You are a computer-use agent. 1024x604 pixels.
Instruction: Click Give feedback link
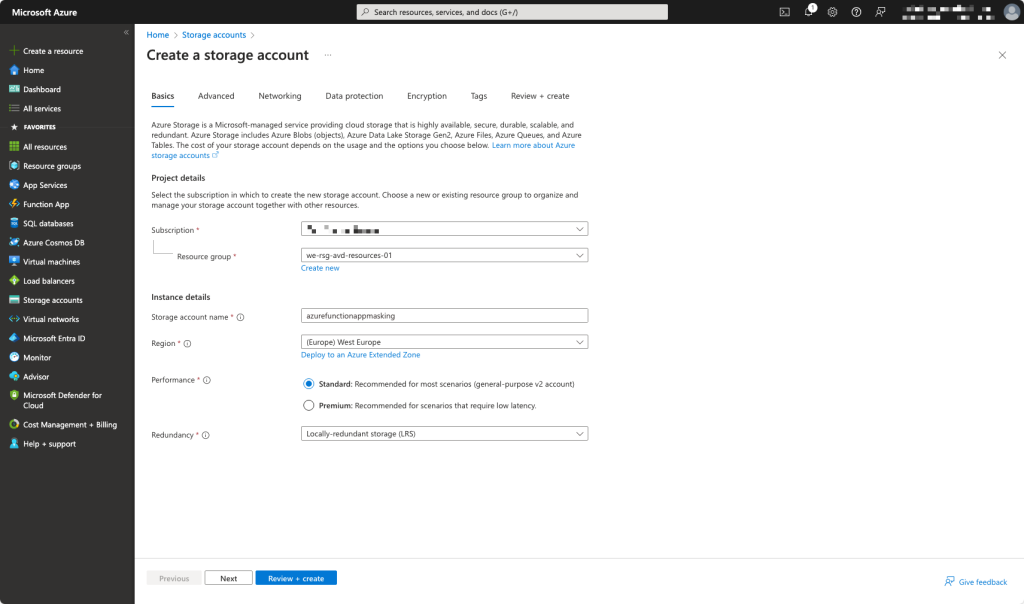976,582
